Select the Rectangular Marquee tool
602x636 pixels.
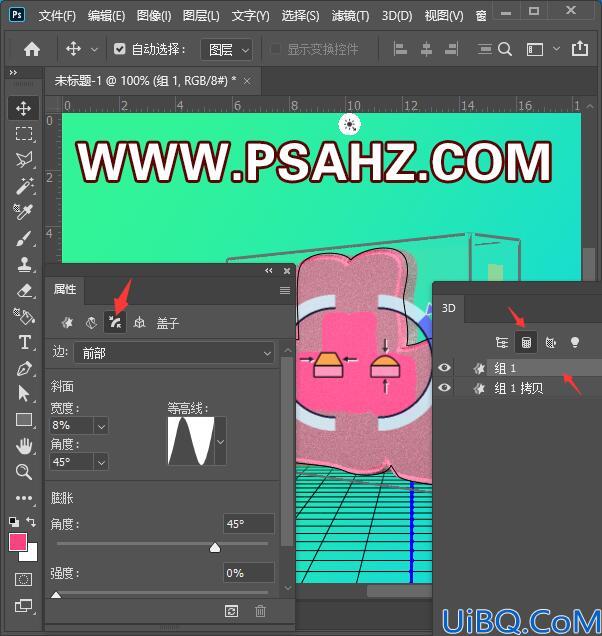pyautogui.click(x=24, y=133)
